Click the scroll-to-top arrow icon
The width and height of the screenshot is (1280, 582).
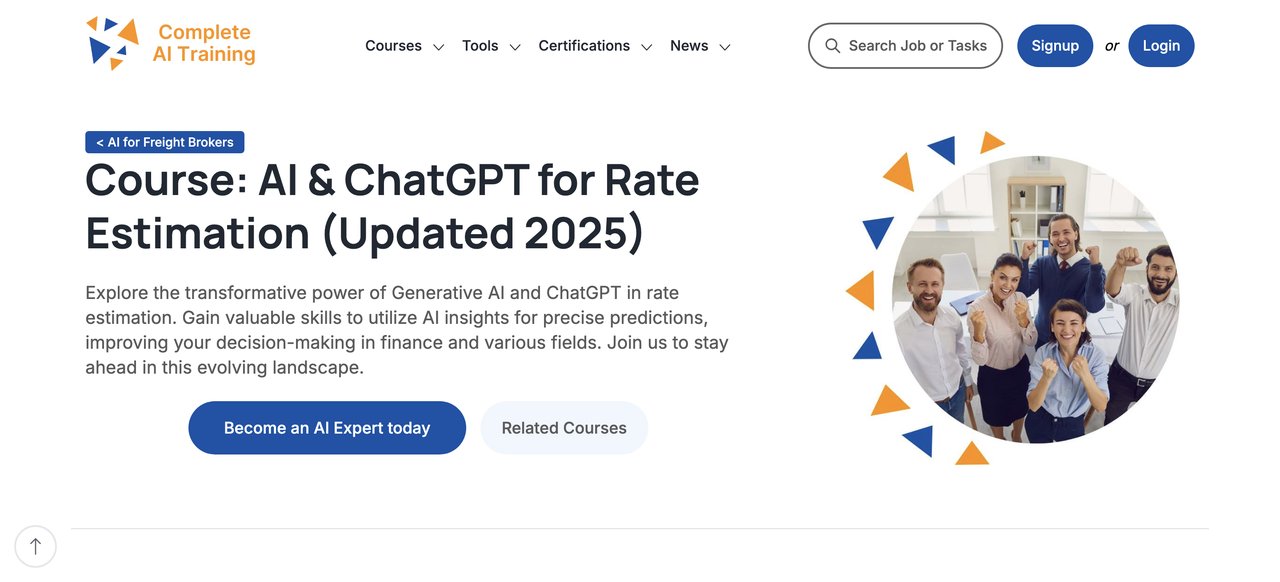pyautogui.click(x=36, y=546)
